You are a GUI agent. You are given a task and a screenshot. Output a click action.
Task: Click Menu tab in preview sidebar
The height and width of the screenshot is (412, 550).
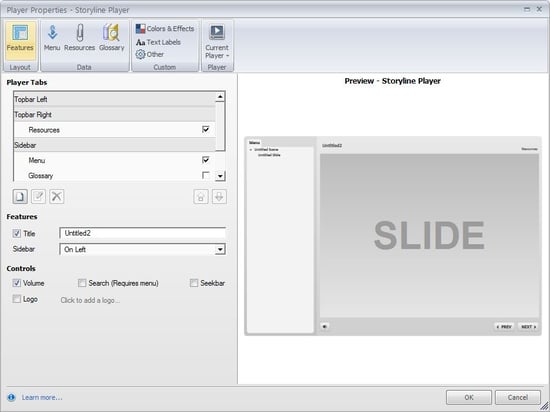(255, 143)
